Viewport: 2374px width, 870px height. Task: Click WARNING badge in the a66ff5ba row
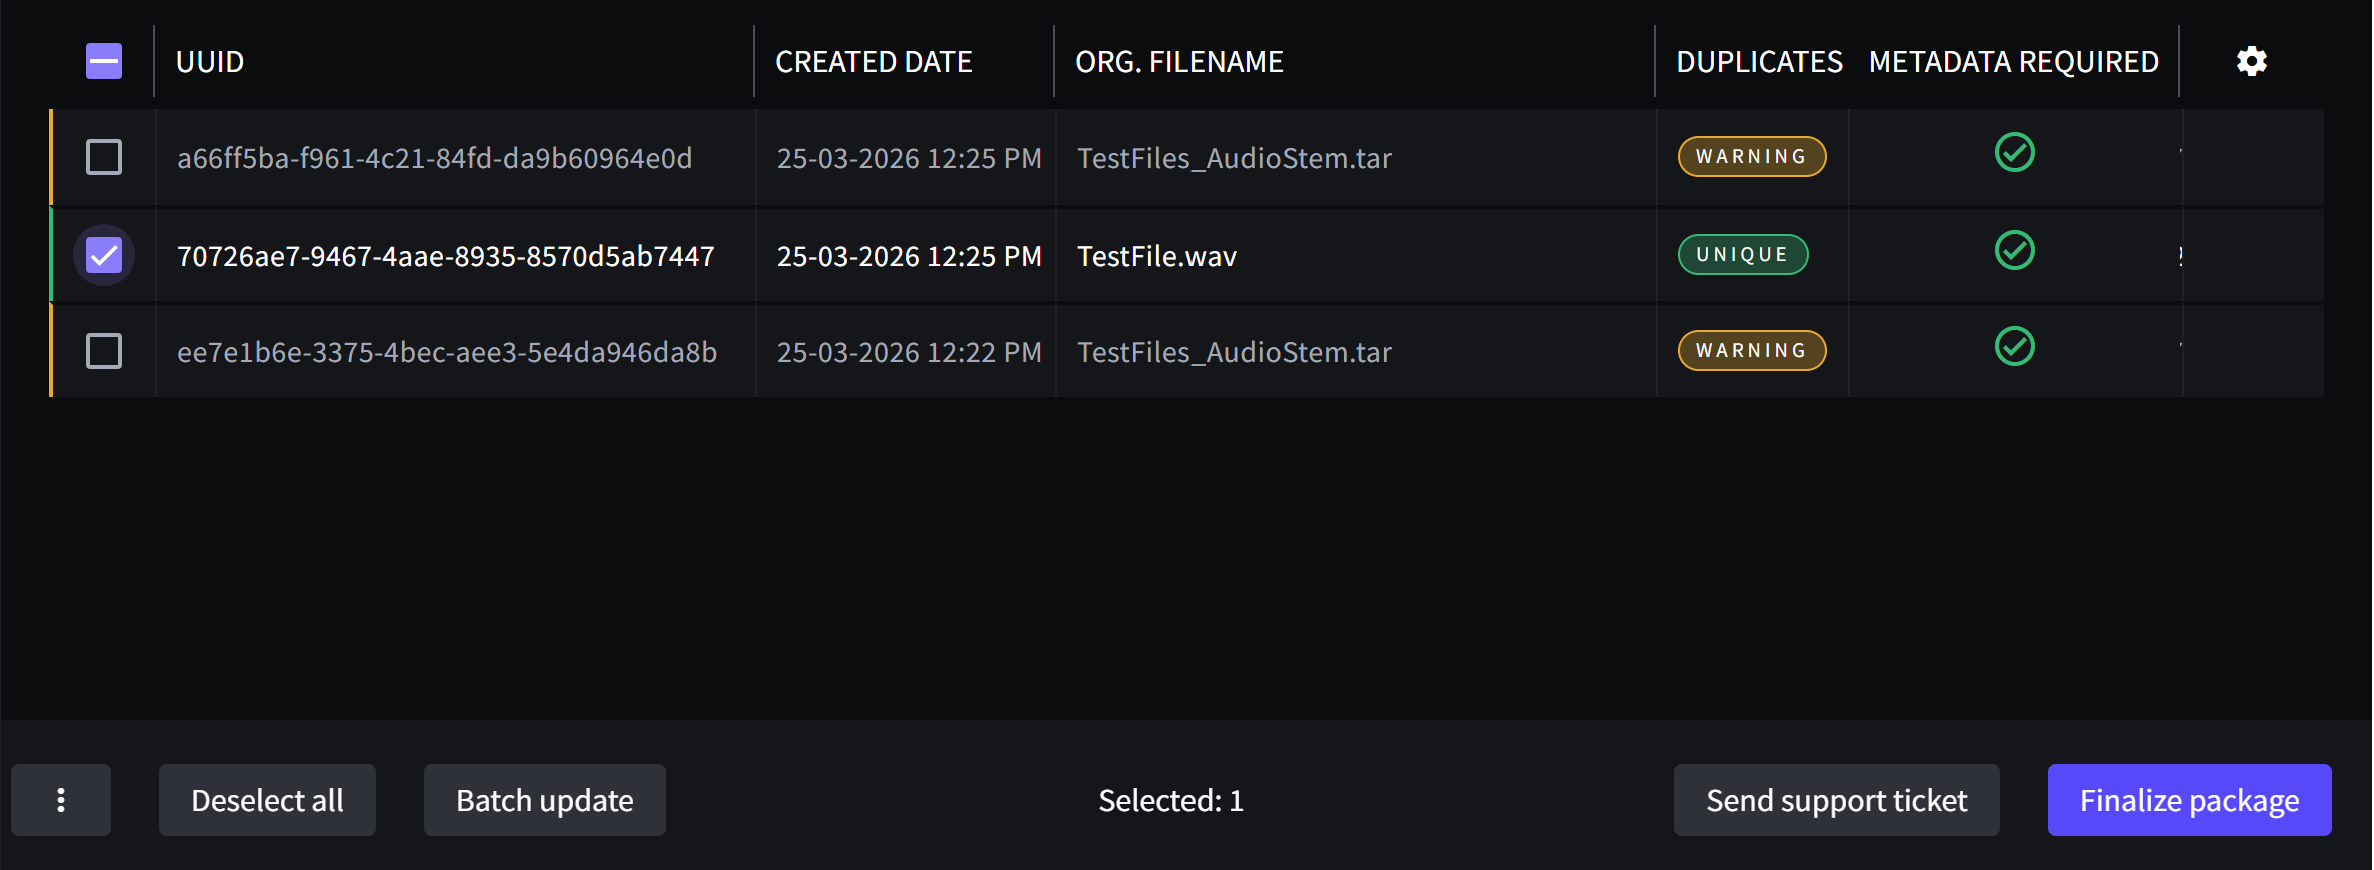(x=1751, y=157)
